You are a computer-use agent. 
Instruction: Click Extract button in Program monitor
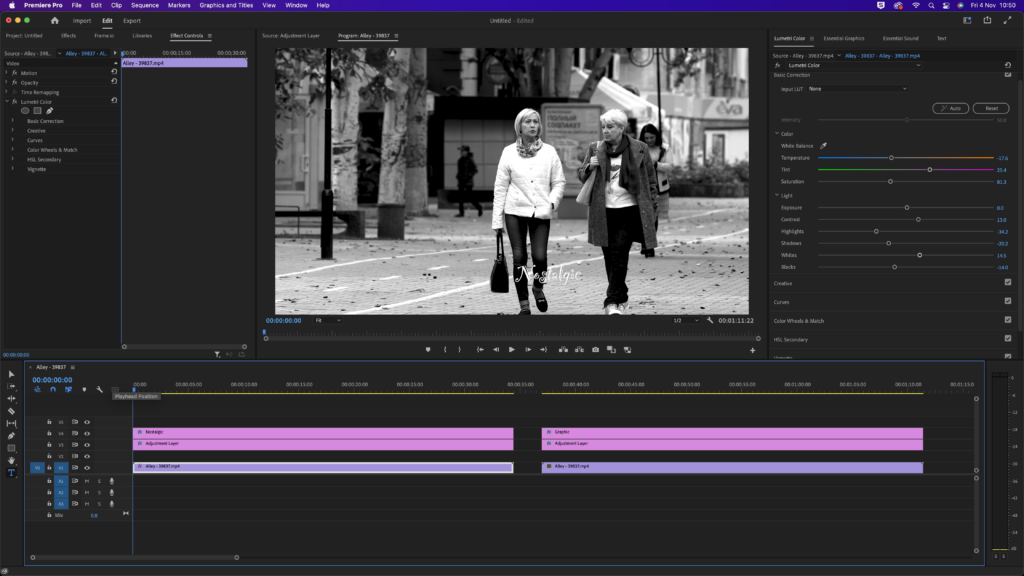click(x=579, y=349)
